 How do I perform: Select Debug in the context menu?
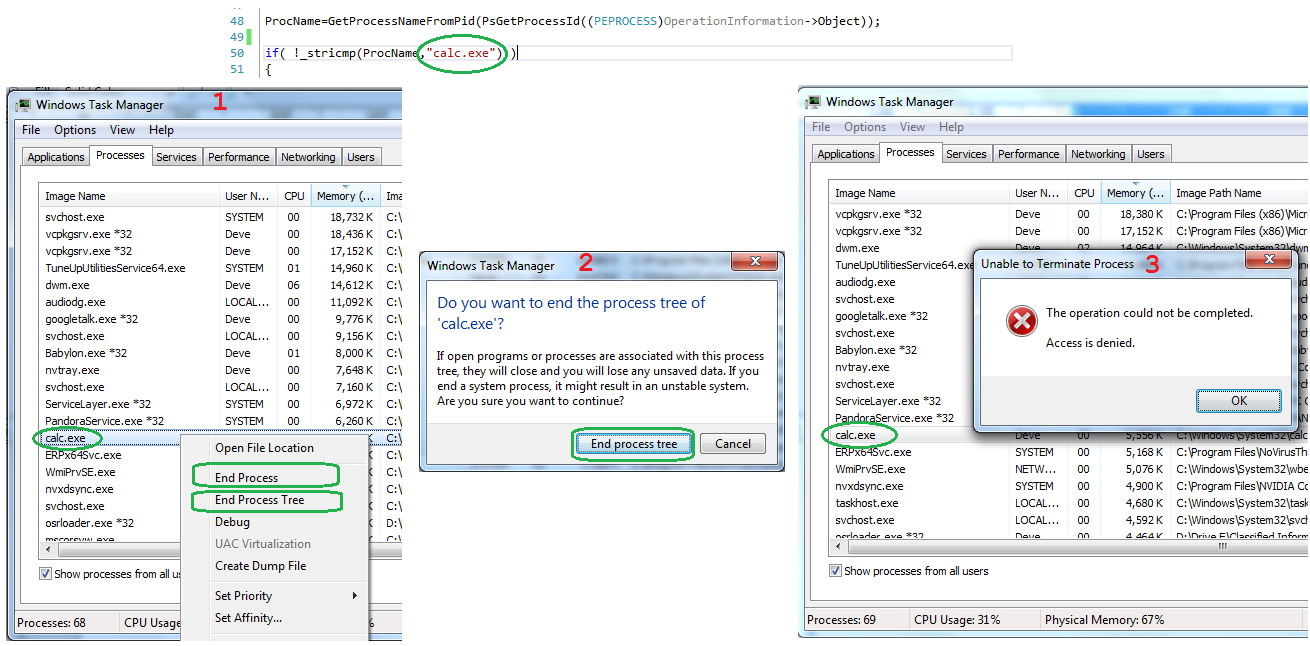(232, 522)
